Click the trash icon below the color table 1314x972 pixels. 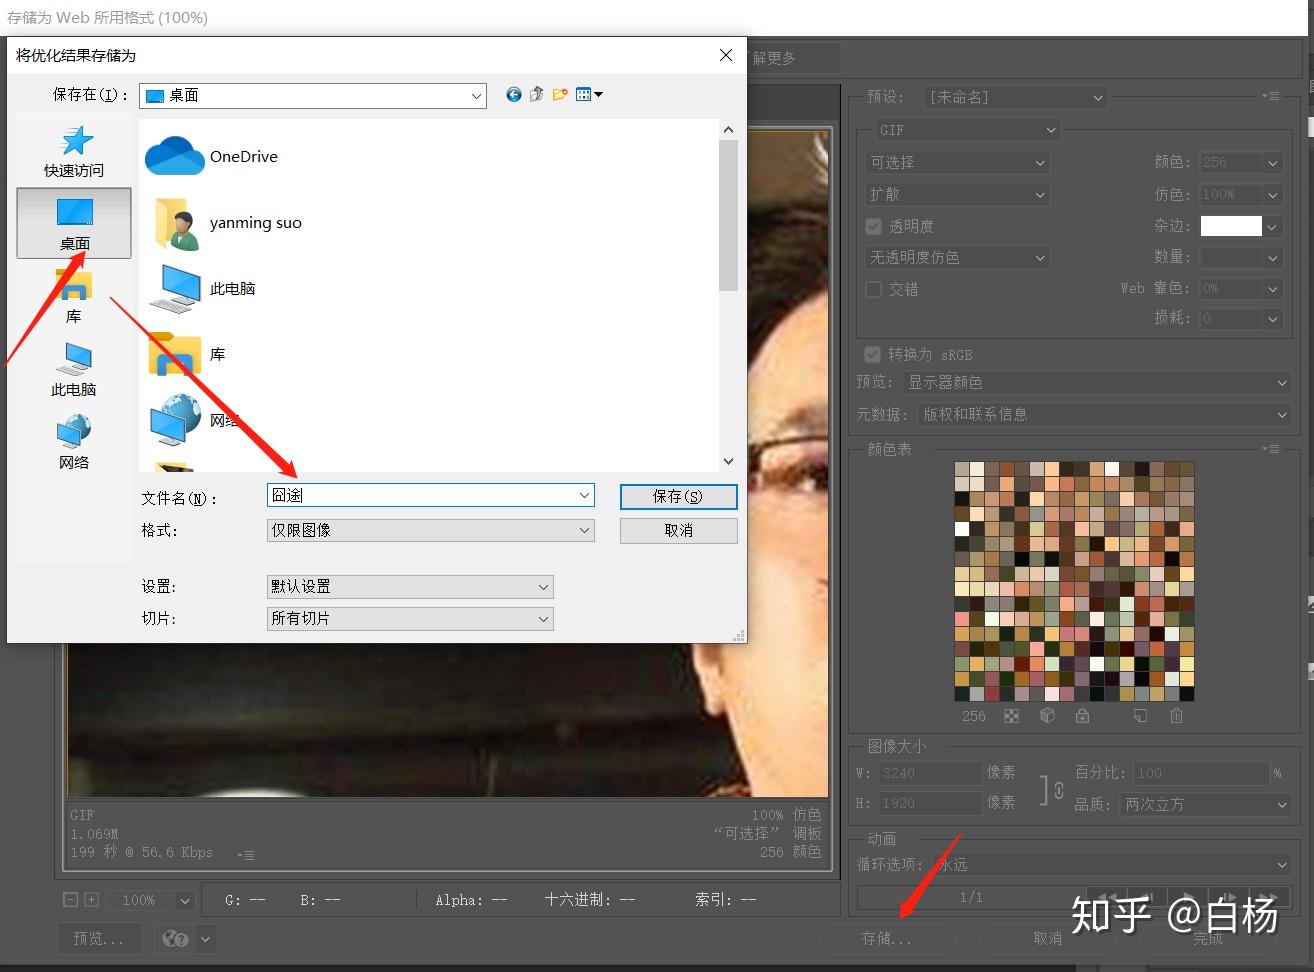coord(1176,716)
